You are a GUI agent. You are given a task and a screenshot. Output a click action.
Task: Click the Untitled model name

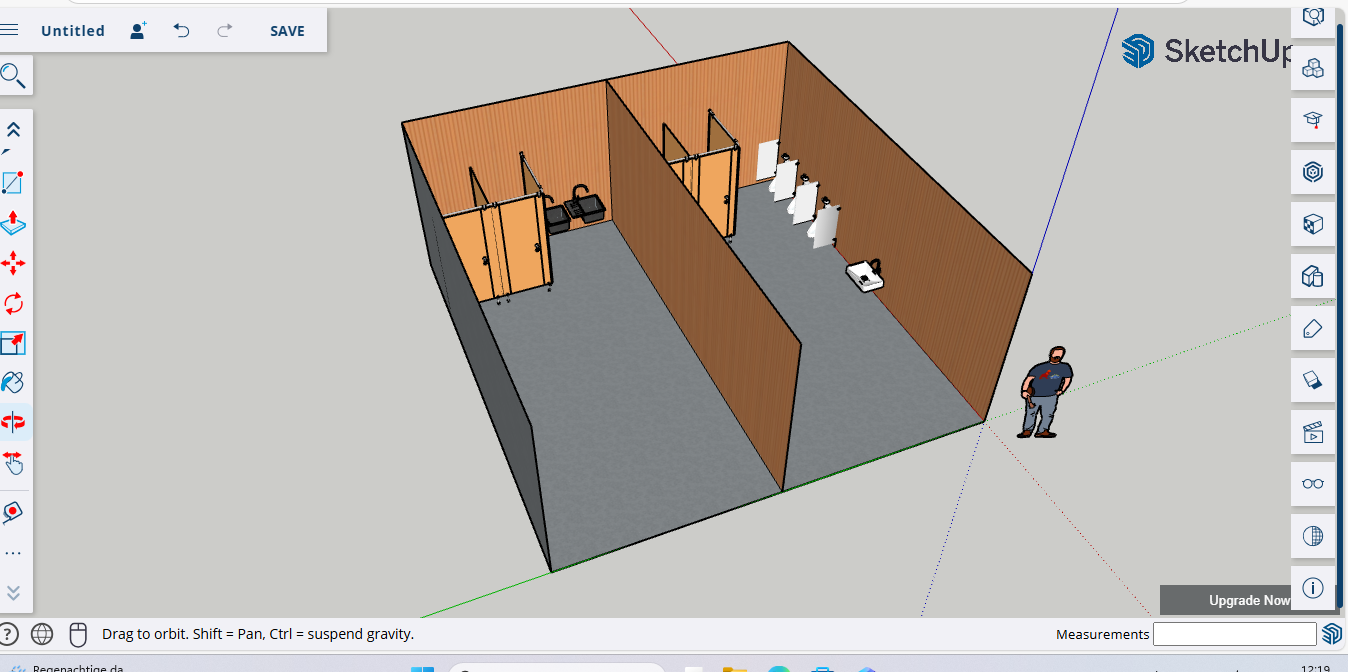[72, 31]
